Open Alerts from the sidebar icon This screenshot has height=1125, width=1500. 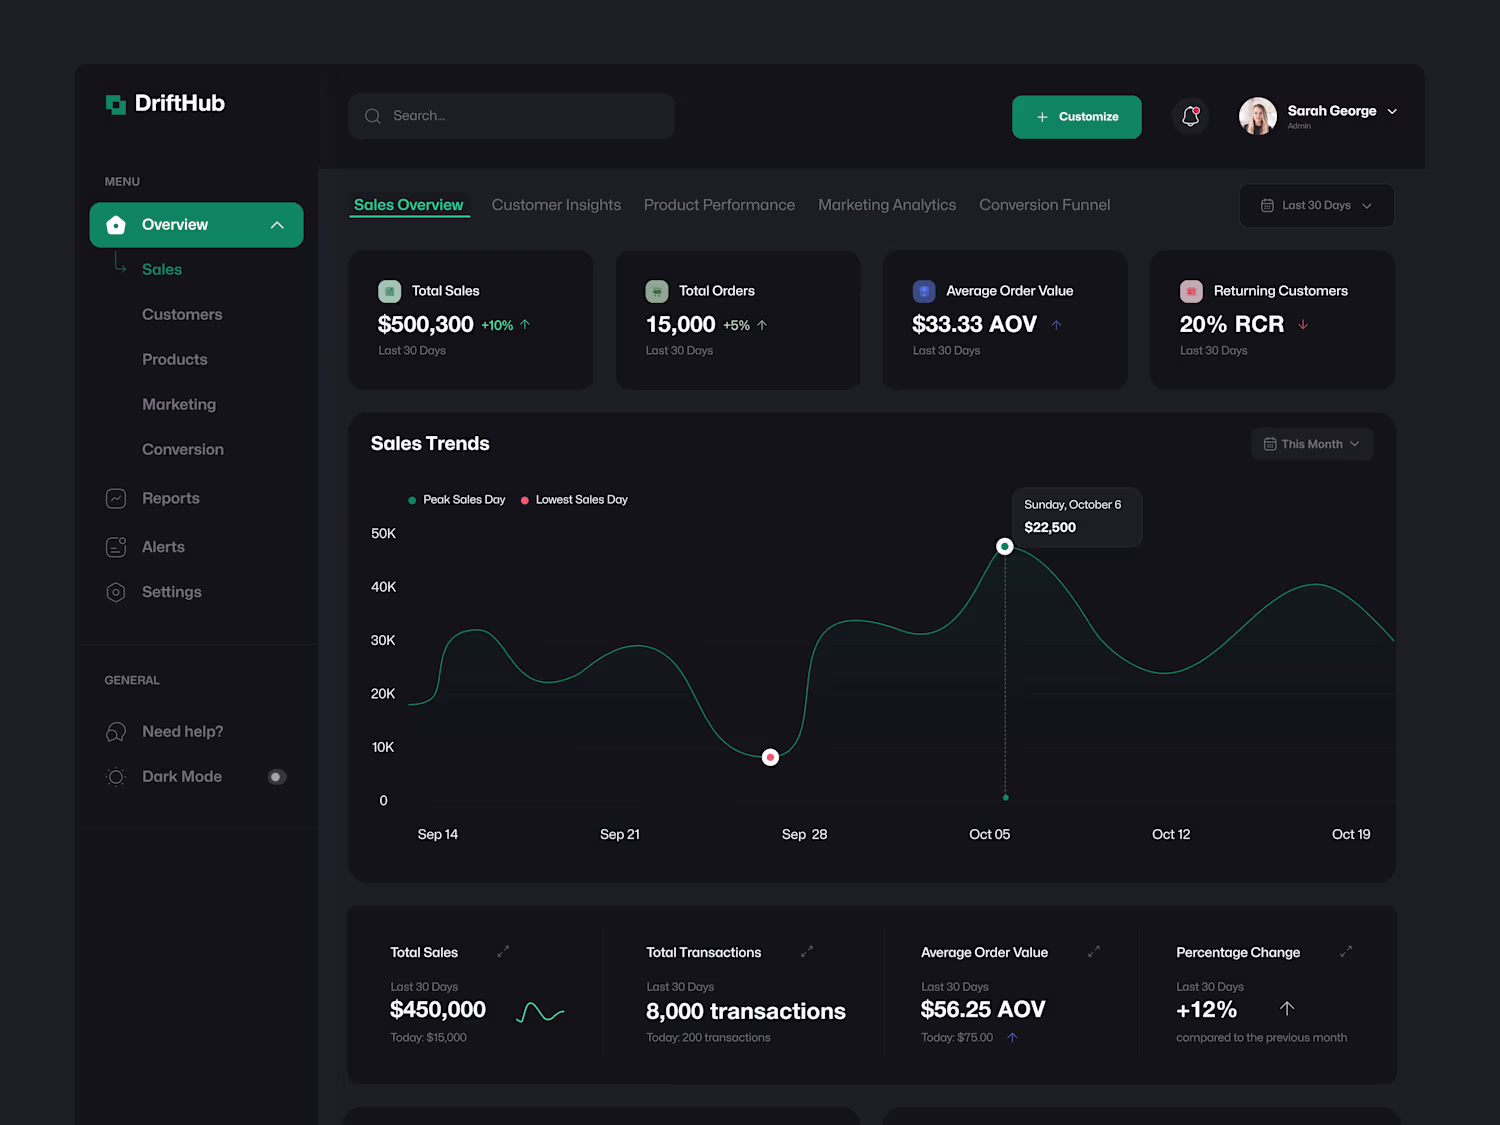[x=116, y=547]
